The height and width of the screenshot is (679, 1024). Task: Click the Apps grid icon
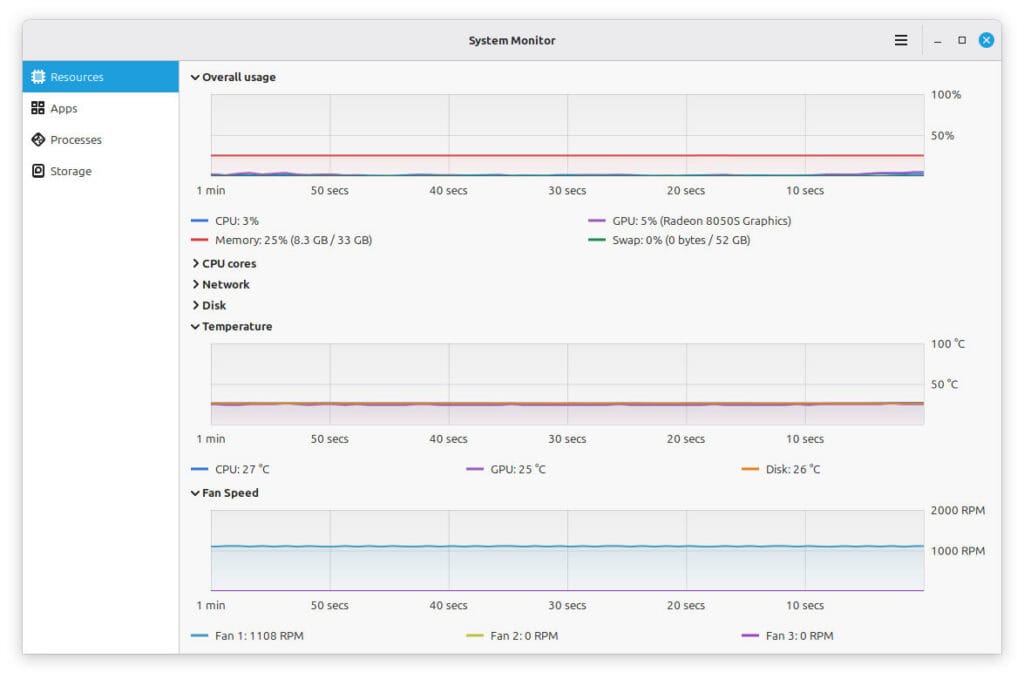[x=38, y=108]
